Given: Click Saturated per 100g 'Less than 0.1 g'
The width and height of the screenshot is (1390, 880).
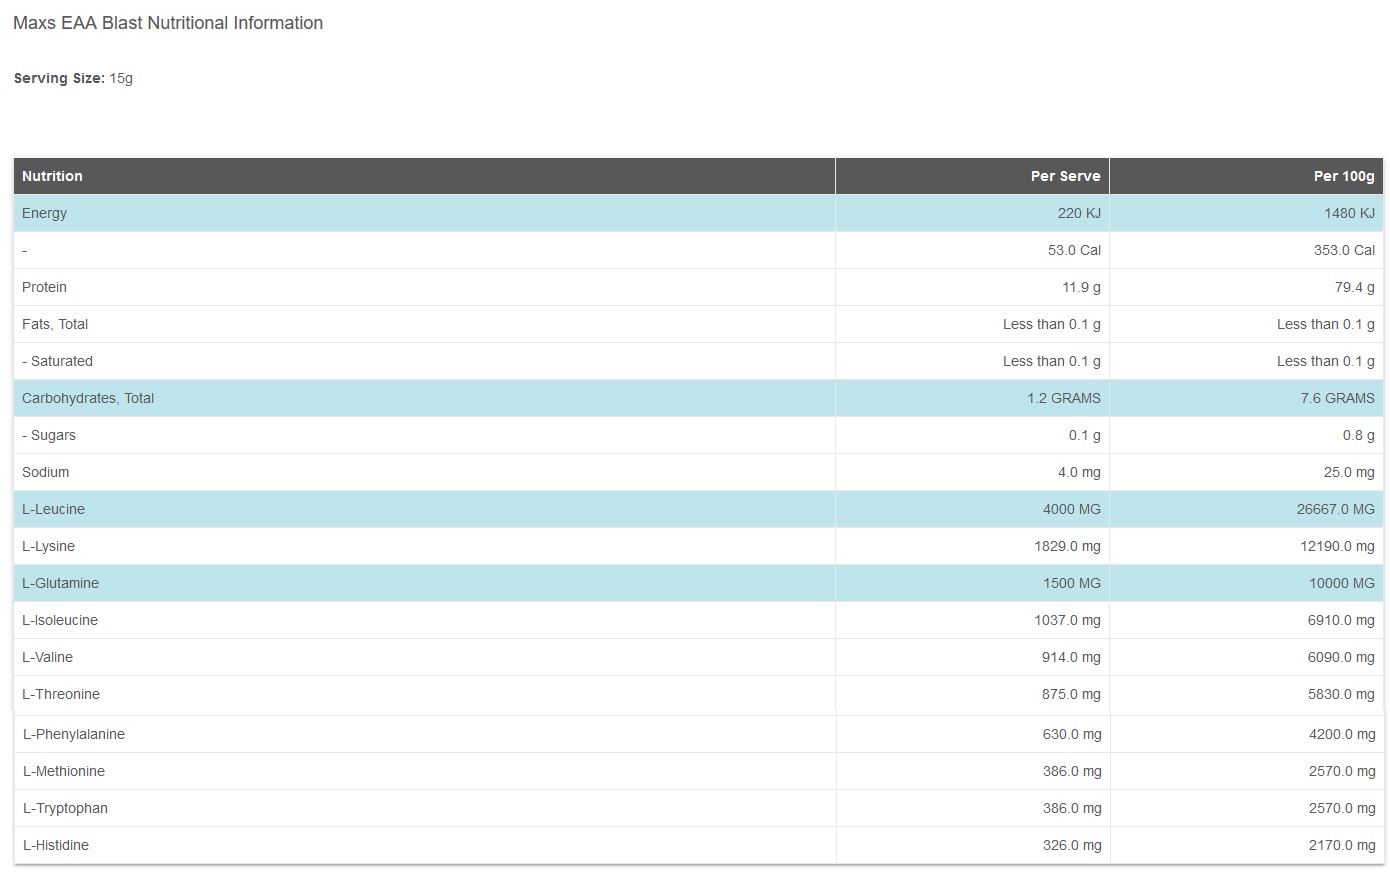Looking at the screenshot, I should [x=1326, y=361].
